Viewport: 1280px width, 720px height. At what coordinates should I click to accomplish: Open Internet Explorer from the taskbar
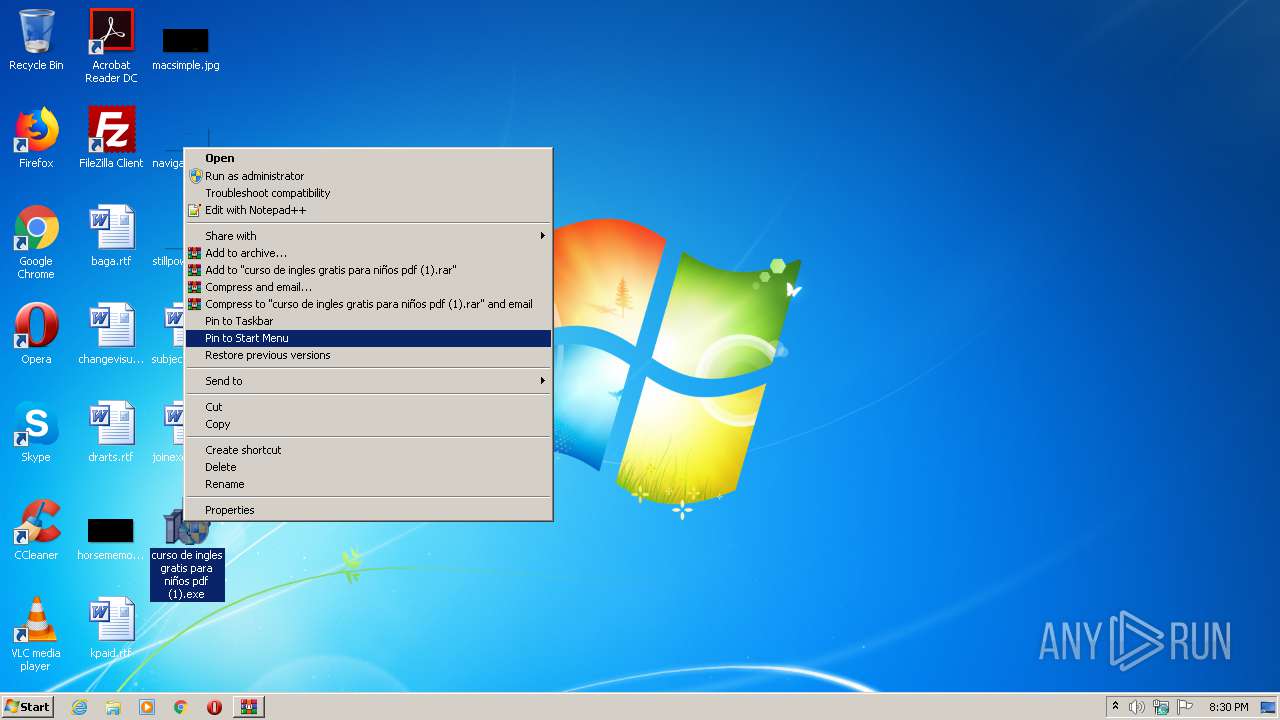pos(79,707)
